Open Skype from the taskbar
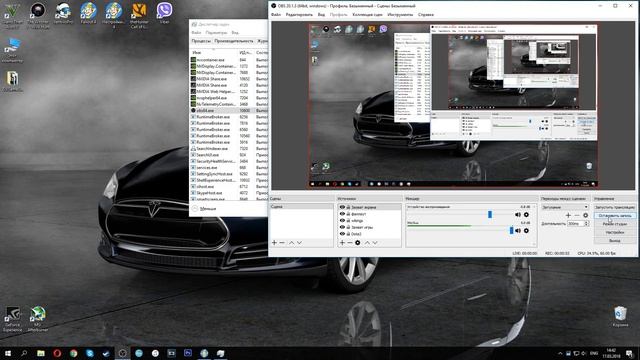640x360 pixels. pyautogui.click(x=90, y=353)
